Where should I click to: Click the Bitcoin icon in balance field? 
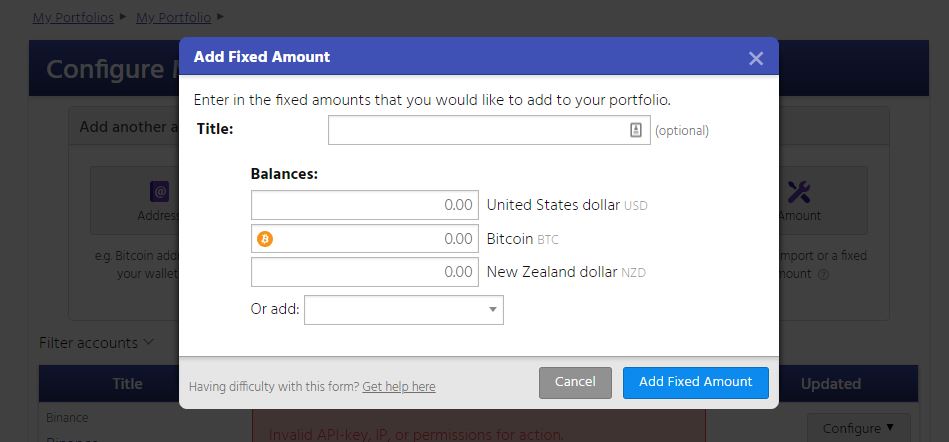pos(265,239)
